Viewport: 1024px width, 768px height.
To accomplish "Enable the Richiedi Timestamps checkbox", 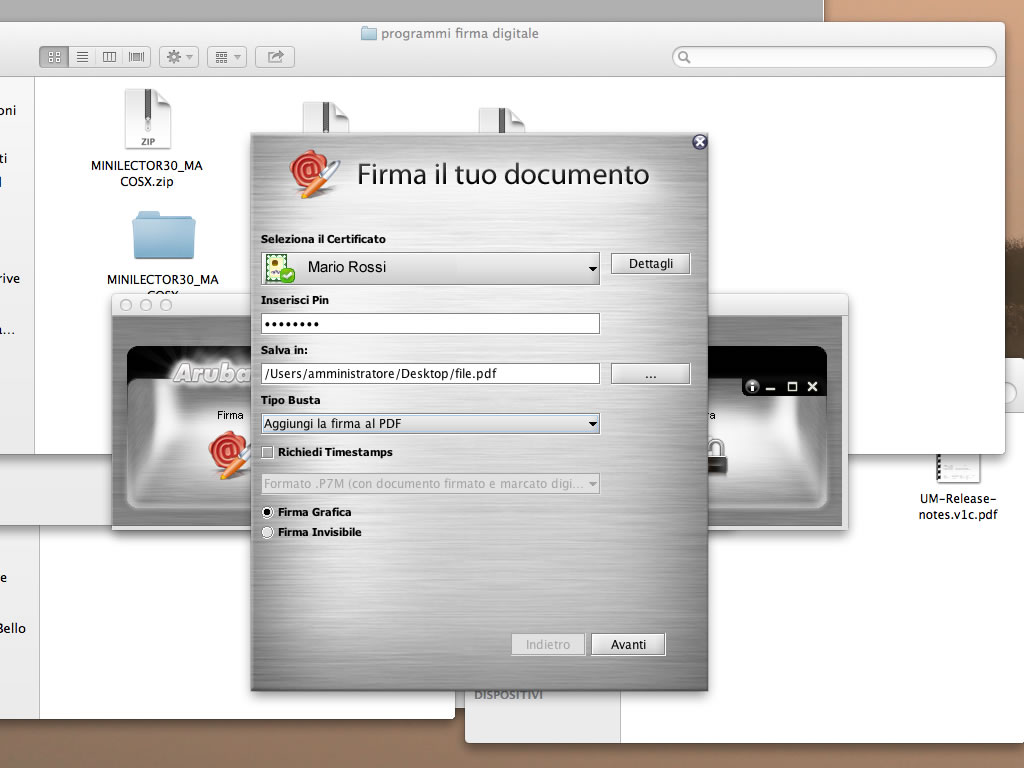I will (x=267, y=452).
